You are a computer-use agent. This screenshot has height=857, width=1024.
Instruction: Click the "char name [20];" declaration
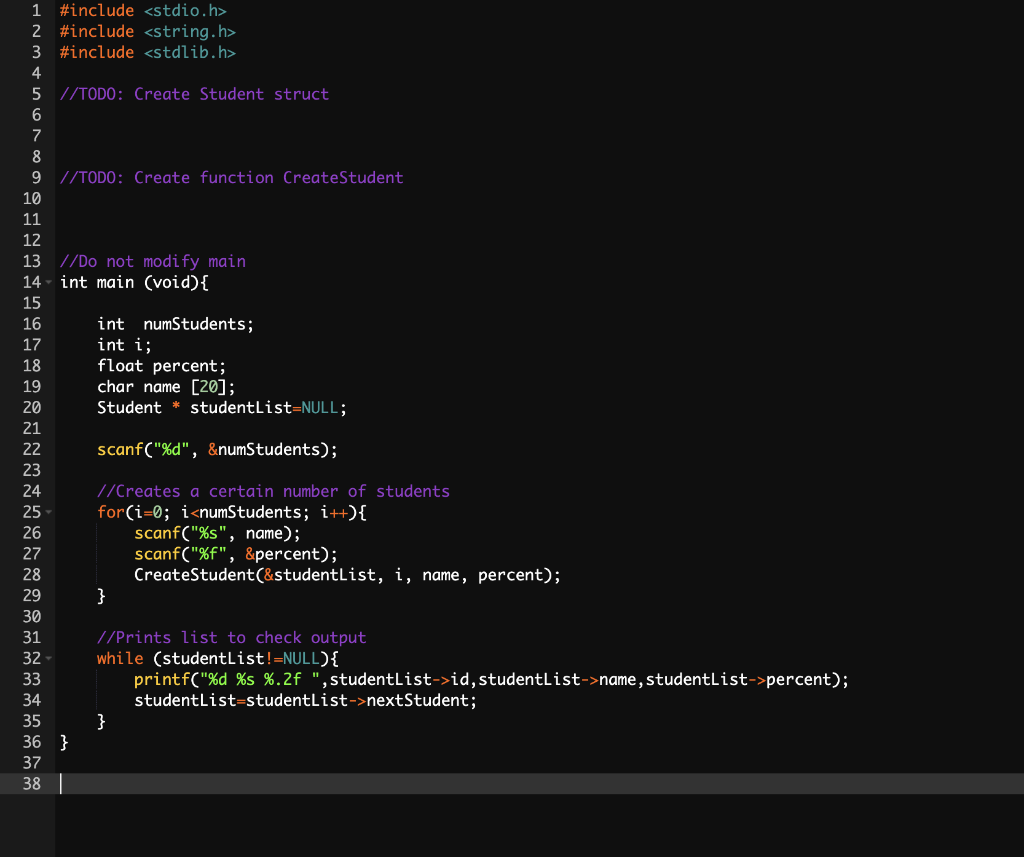(x=166, y=387)
